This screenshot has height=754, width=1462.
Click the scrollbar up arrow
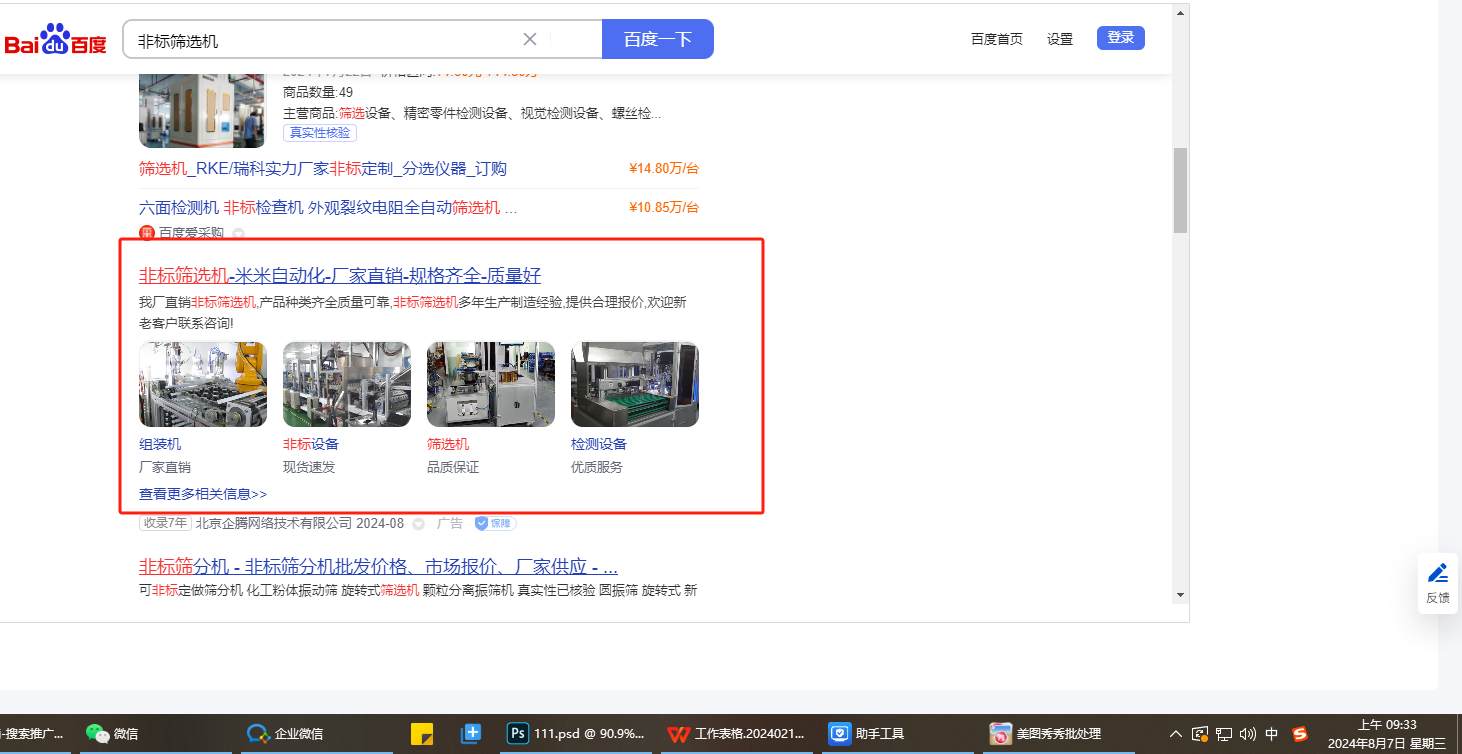[x=1180, y=13]
